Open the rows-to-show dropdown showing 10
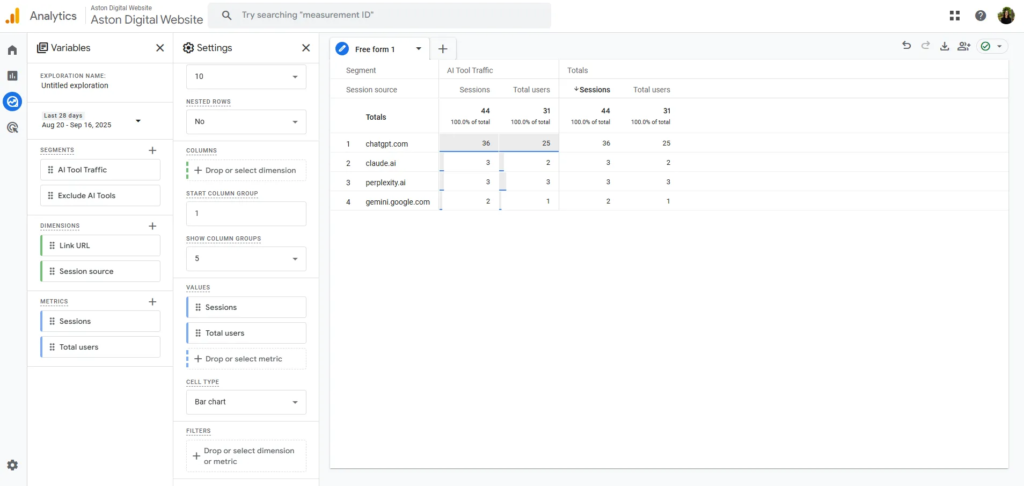 [x=246, y=76]
